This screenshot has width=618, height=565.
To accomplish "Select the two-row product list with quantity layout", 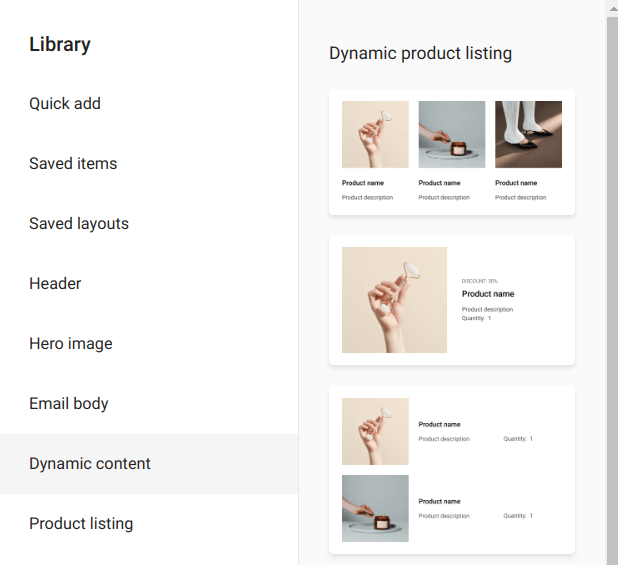I will coord(452,470).
